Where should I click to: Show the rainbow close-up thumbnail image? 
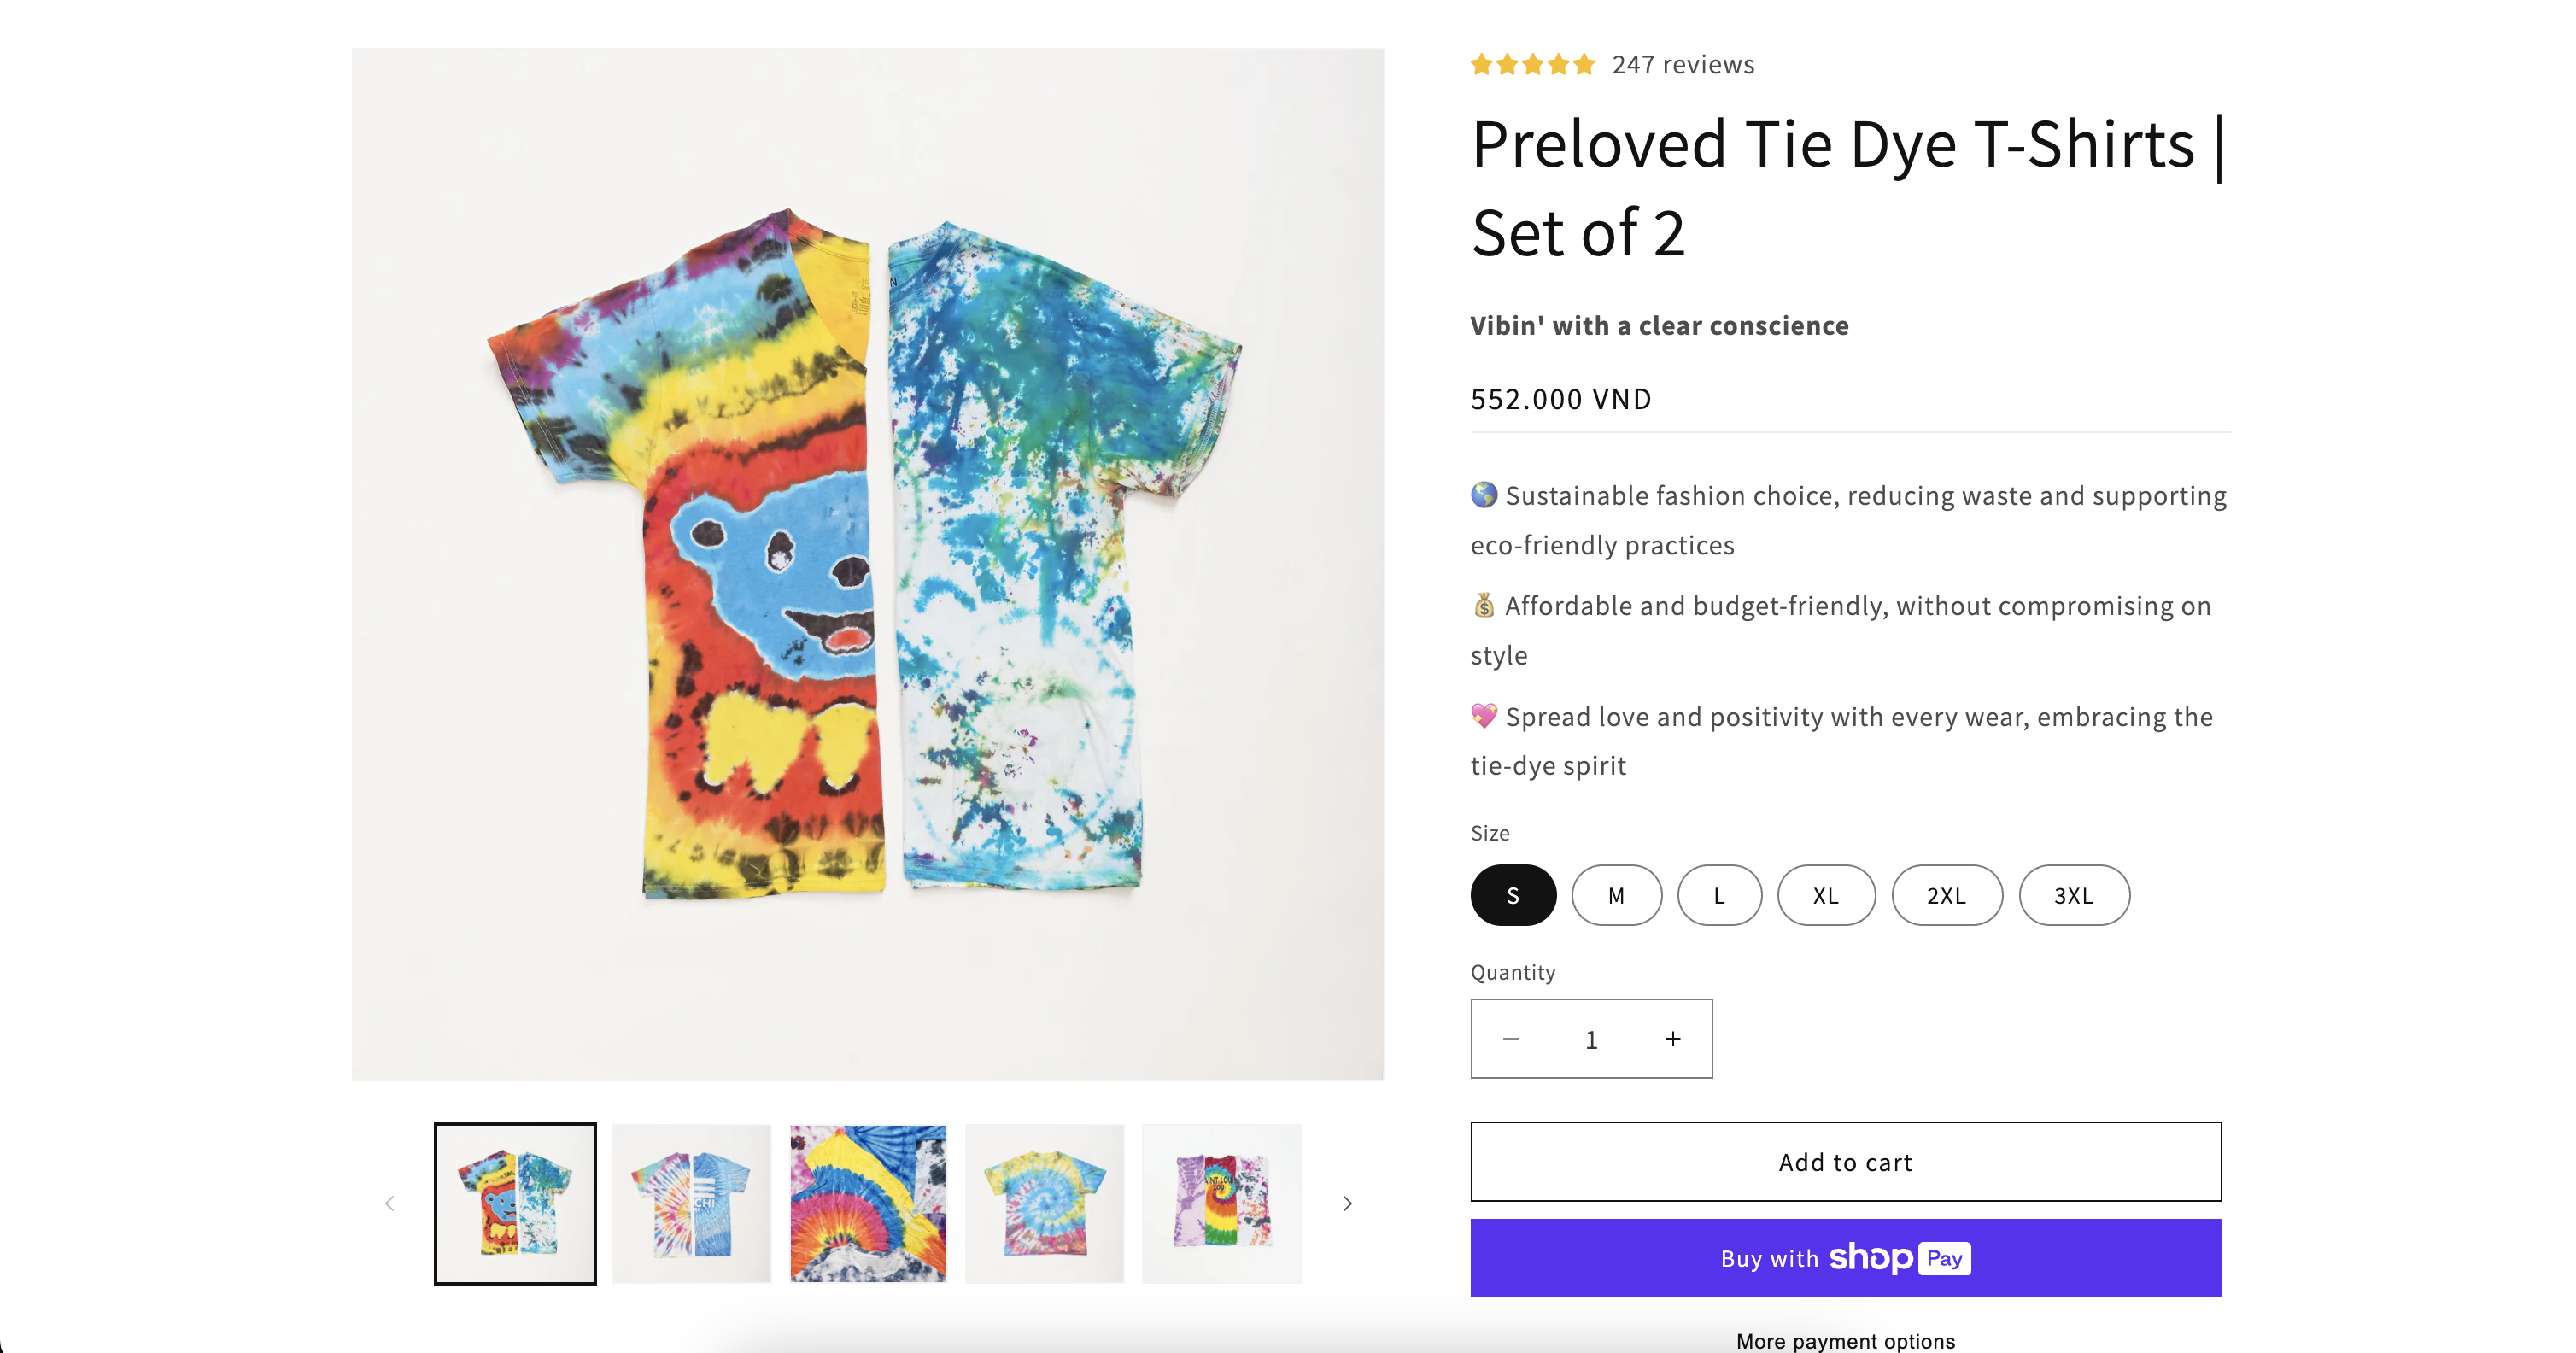(x=868, y=1203)
